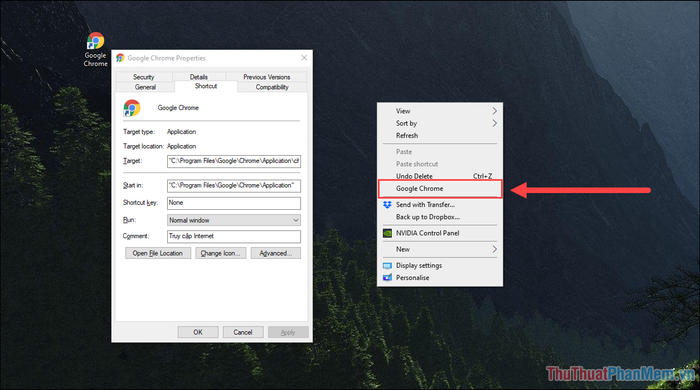Screen dimensions: 700x390
Task: Expand the Sort by submenu
Action: tap(440, 123)
